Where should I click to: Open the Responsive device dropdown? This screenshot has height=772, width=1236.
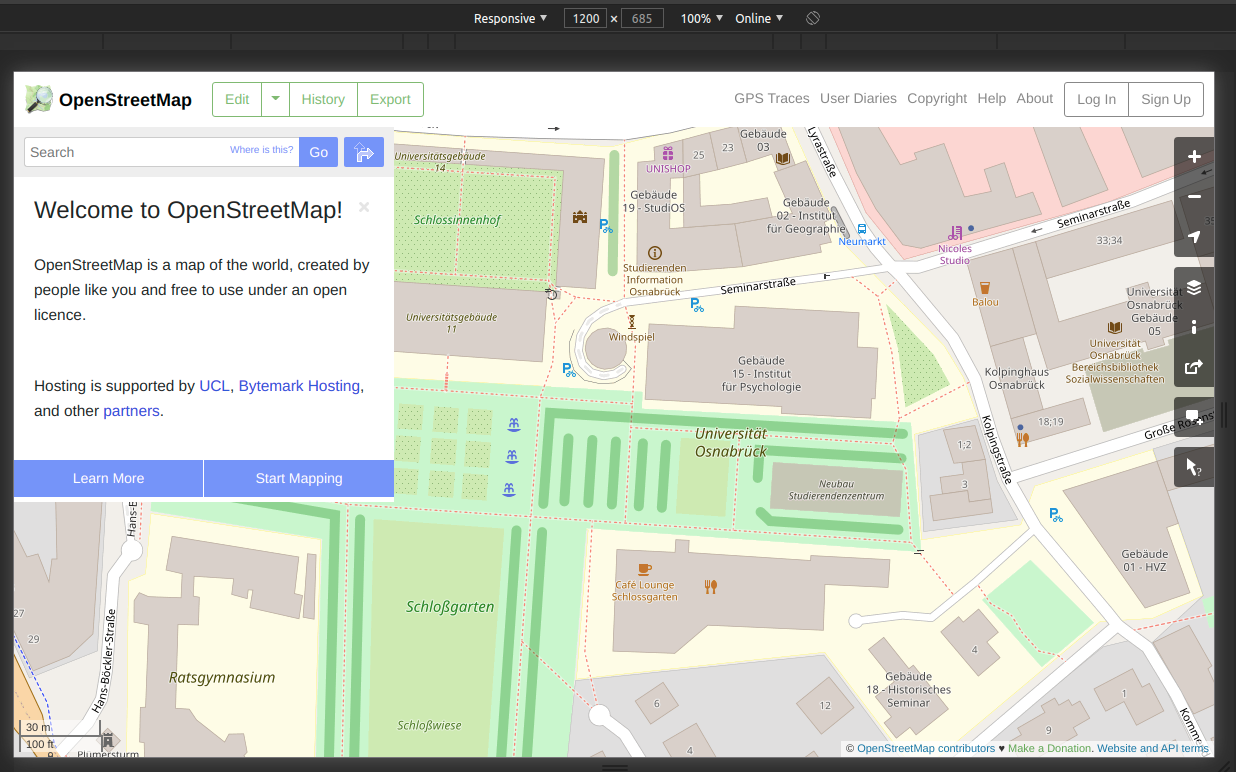coord(510,18)
